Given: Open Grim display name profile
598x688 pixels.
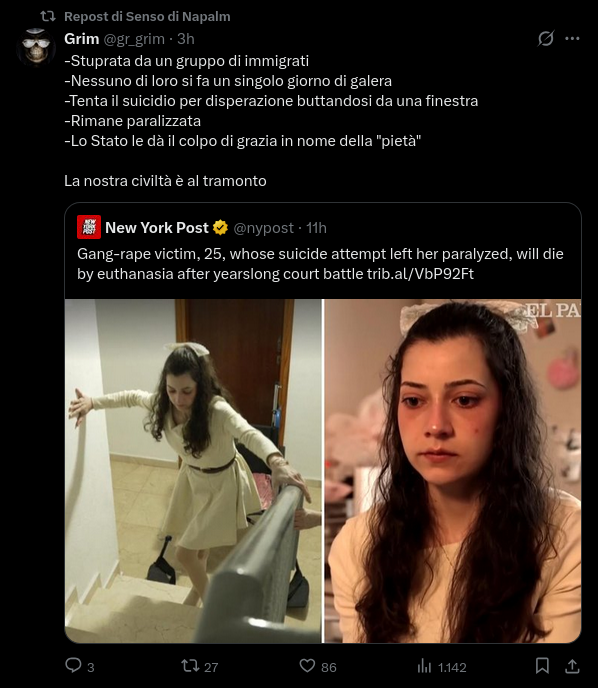Looking at the screenshot, I should pyautogui.click(x=82, y=39).
